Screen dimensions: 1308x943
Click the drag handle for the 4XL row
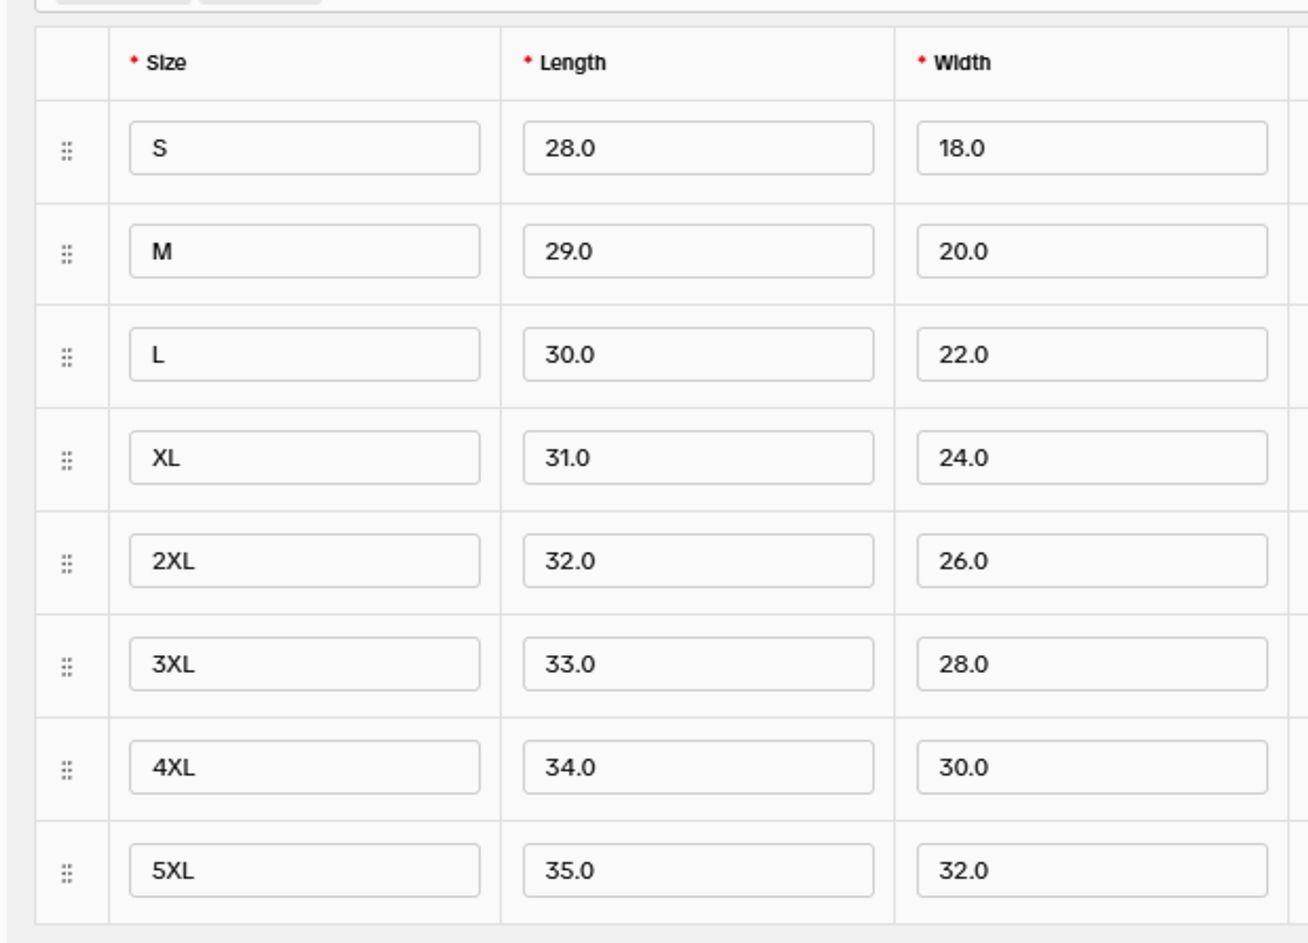coord(67,770)
